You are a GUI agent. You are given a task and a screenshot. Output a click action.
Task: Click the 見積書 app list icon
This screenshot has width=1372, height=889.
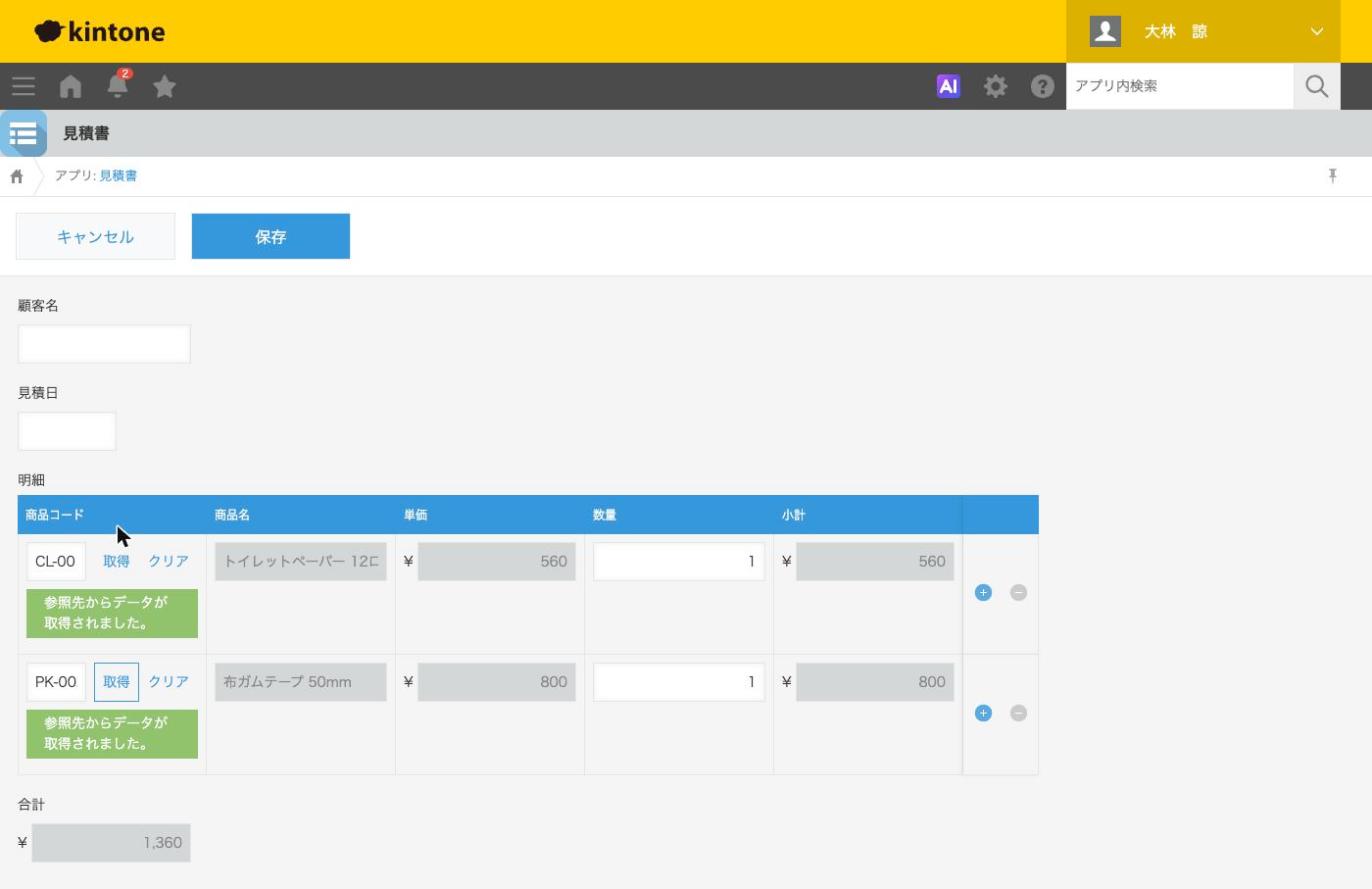click(x=23, y=133)
